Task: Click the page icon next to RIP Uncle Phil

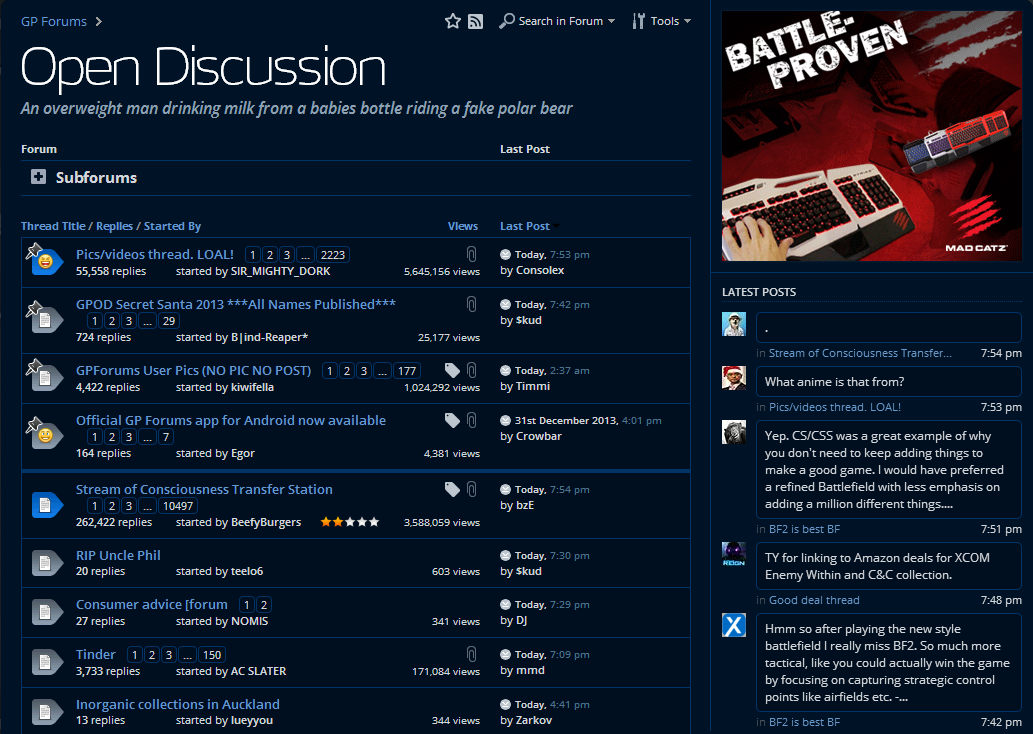Action: pos(44,562)
